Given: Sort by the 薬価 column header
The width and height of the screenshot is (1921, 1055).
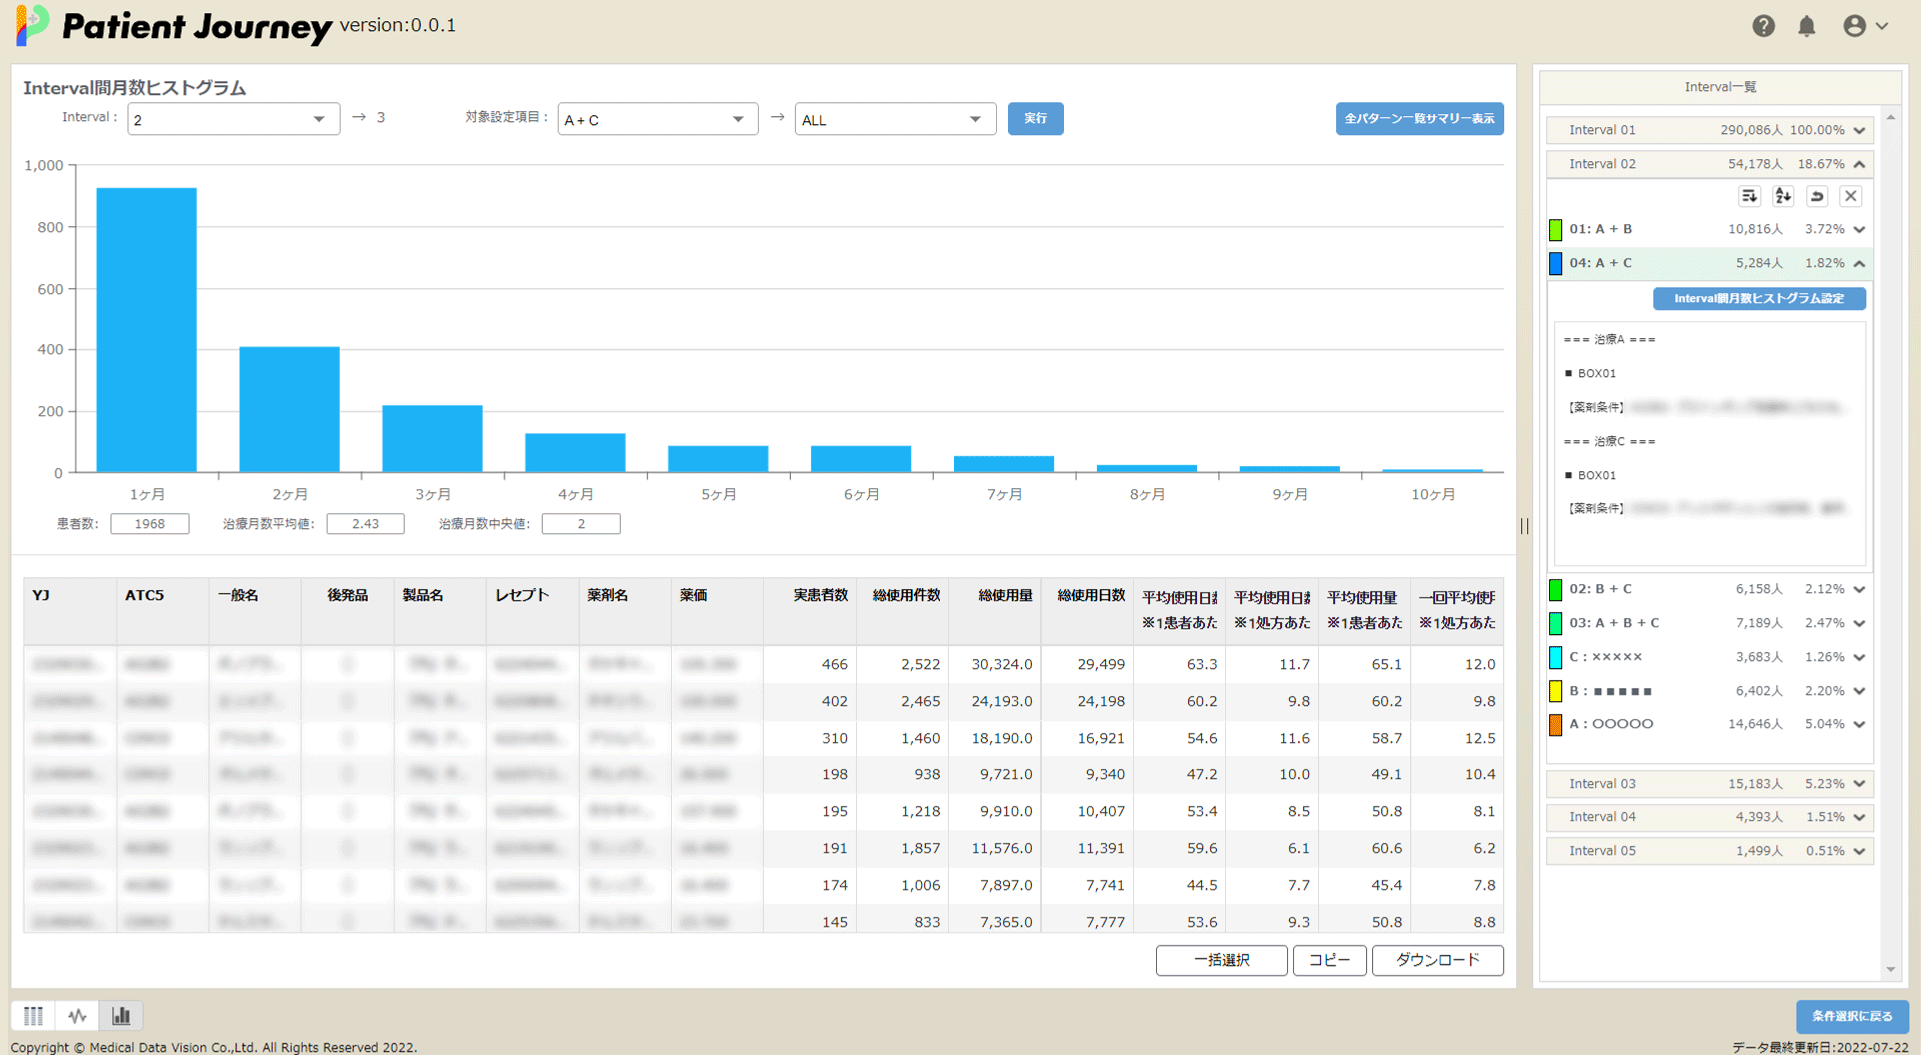Looking at the screenshot, I should click(717, 610).
